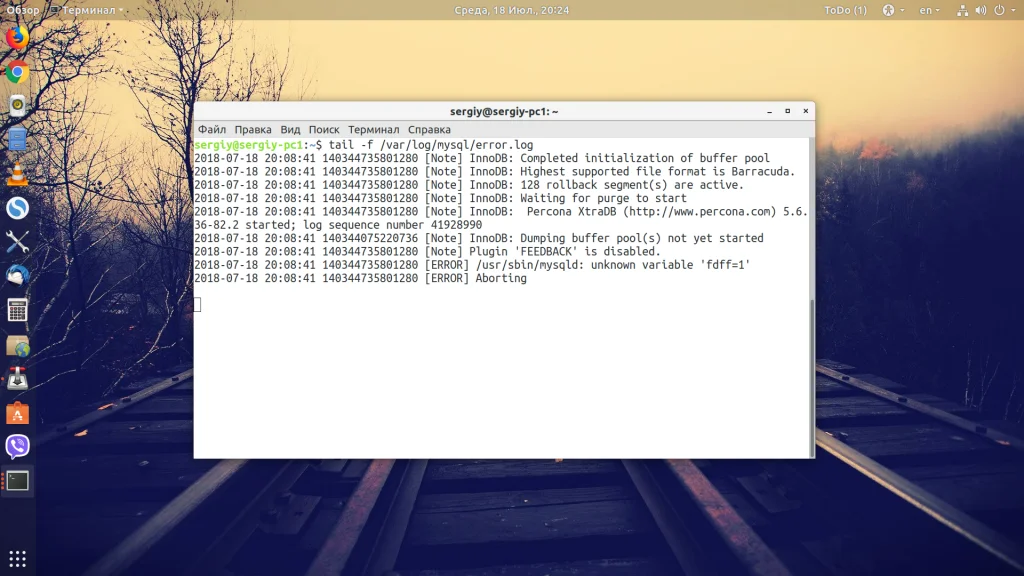Viewport: 1024px width, 576px height.
Task: Launch Google Chrome from the dock
Action: [17, 72]
